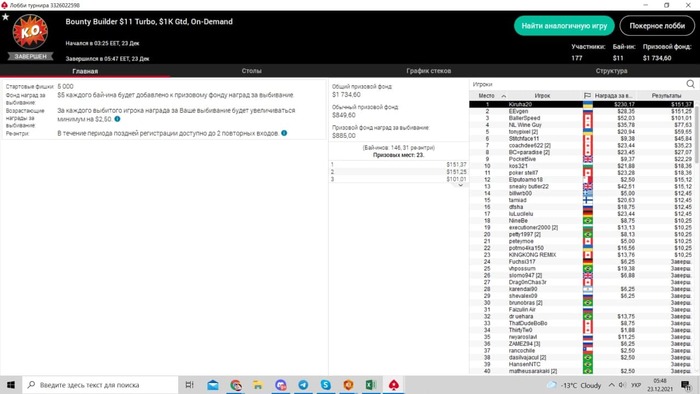Open Excel on taskbar
The height and width of the screenshot is (394, 700).
(371, 385)
